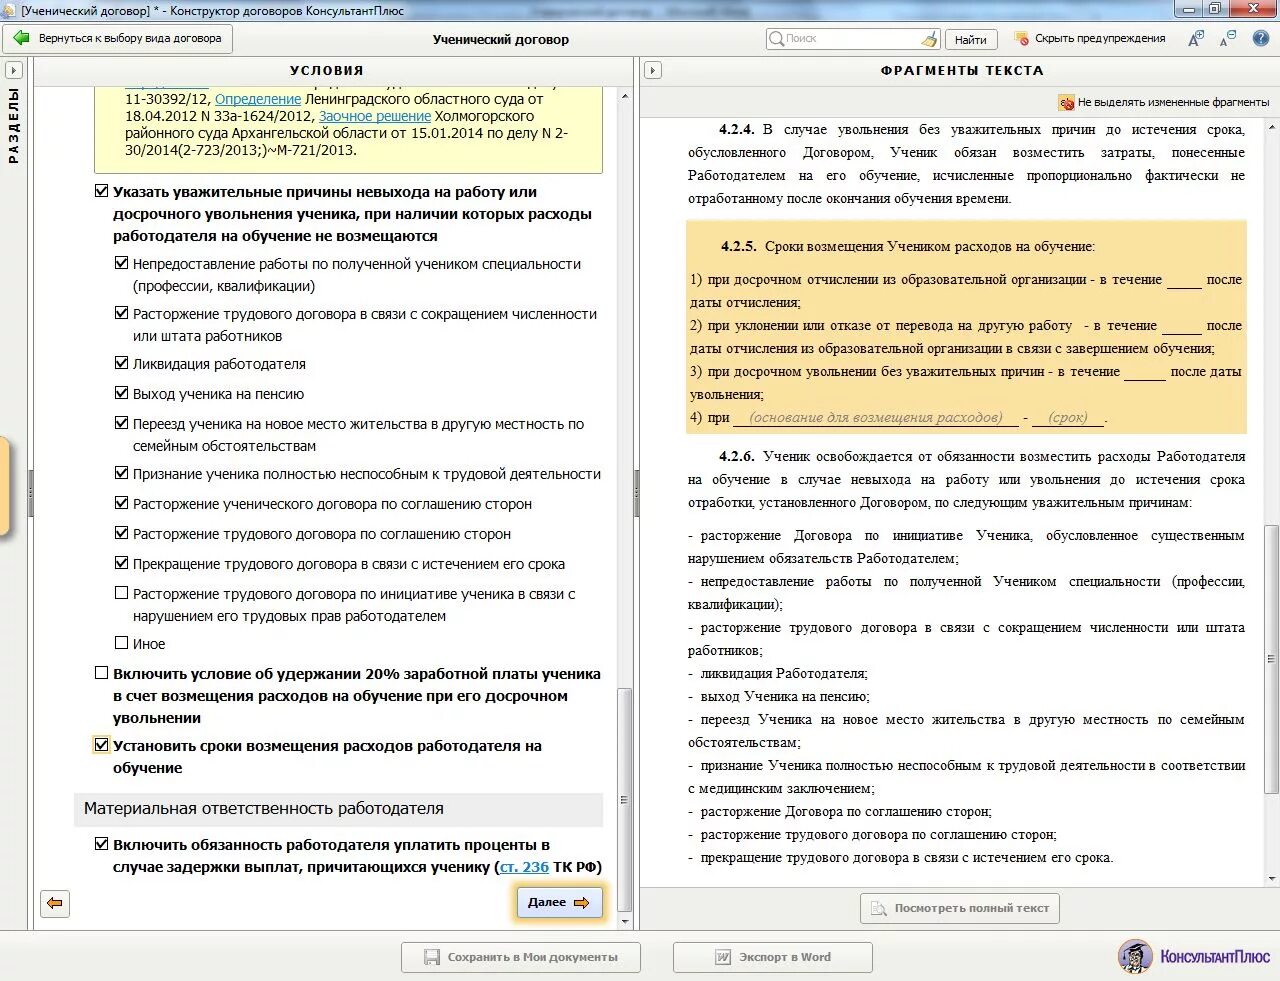Toggle Расторжение ученического договора по соглашению

121,503
